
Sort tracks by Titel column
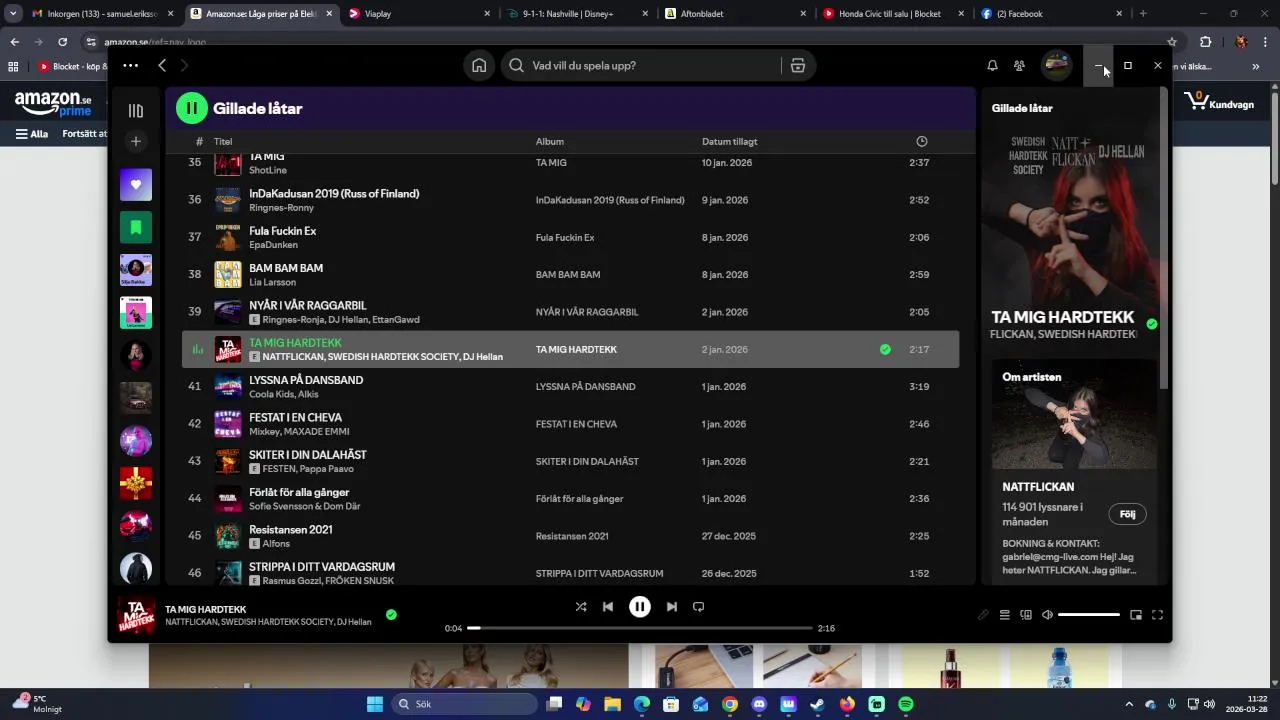coord(223,142)
